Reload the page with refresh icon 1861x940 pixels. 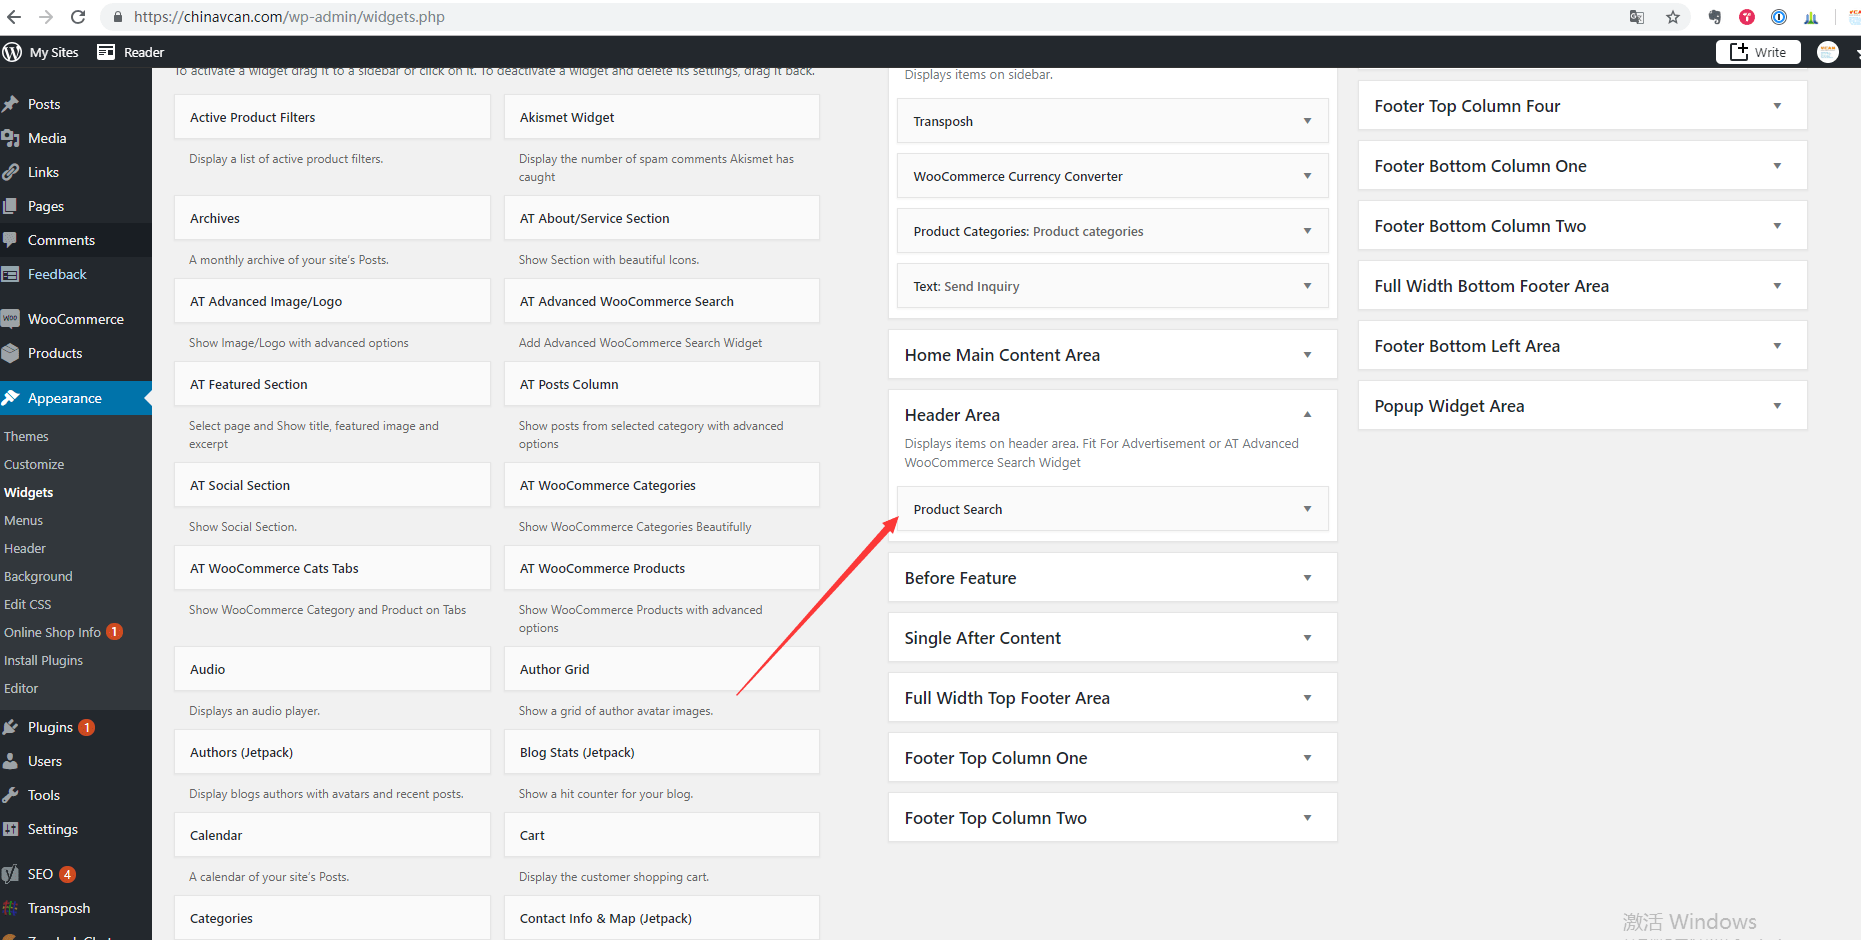(78, 17)
